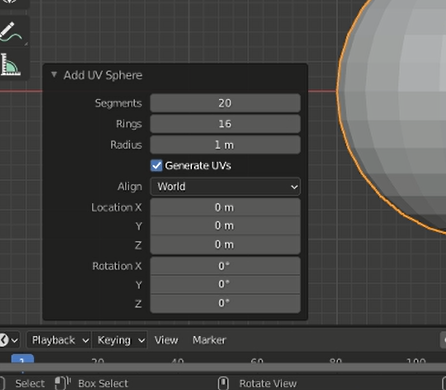Open the Align dropdown set to World
Viewport: 446px width, 390px height.
coord(225,186)
